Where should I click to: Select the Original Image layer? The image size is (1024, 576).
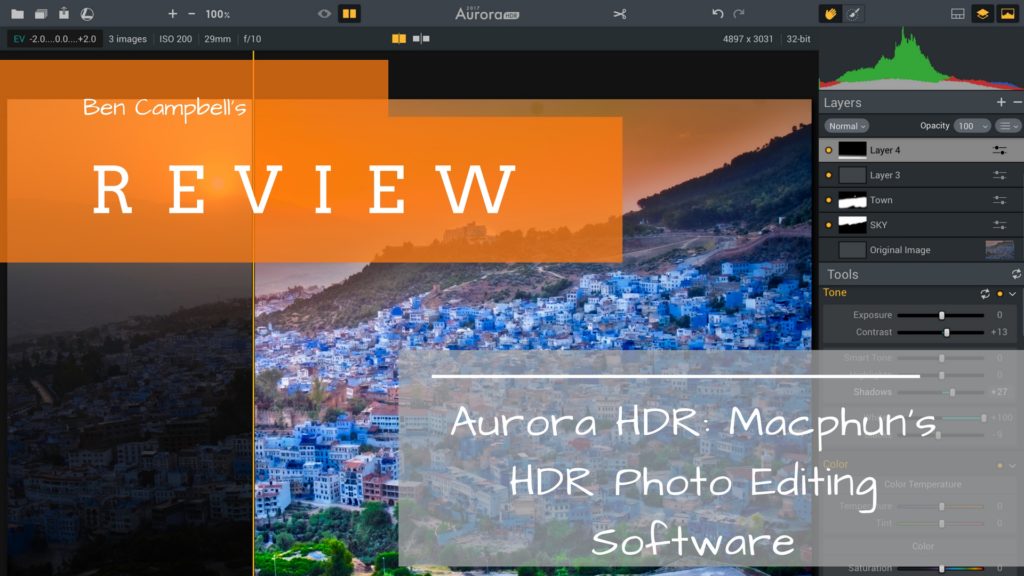pos(921,249)
